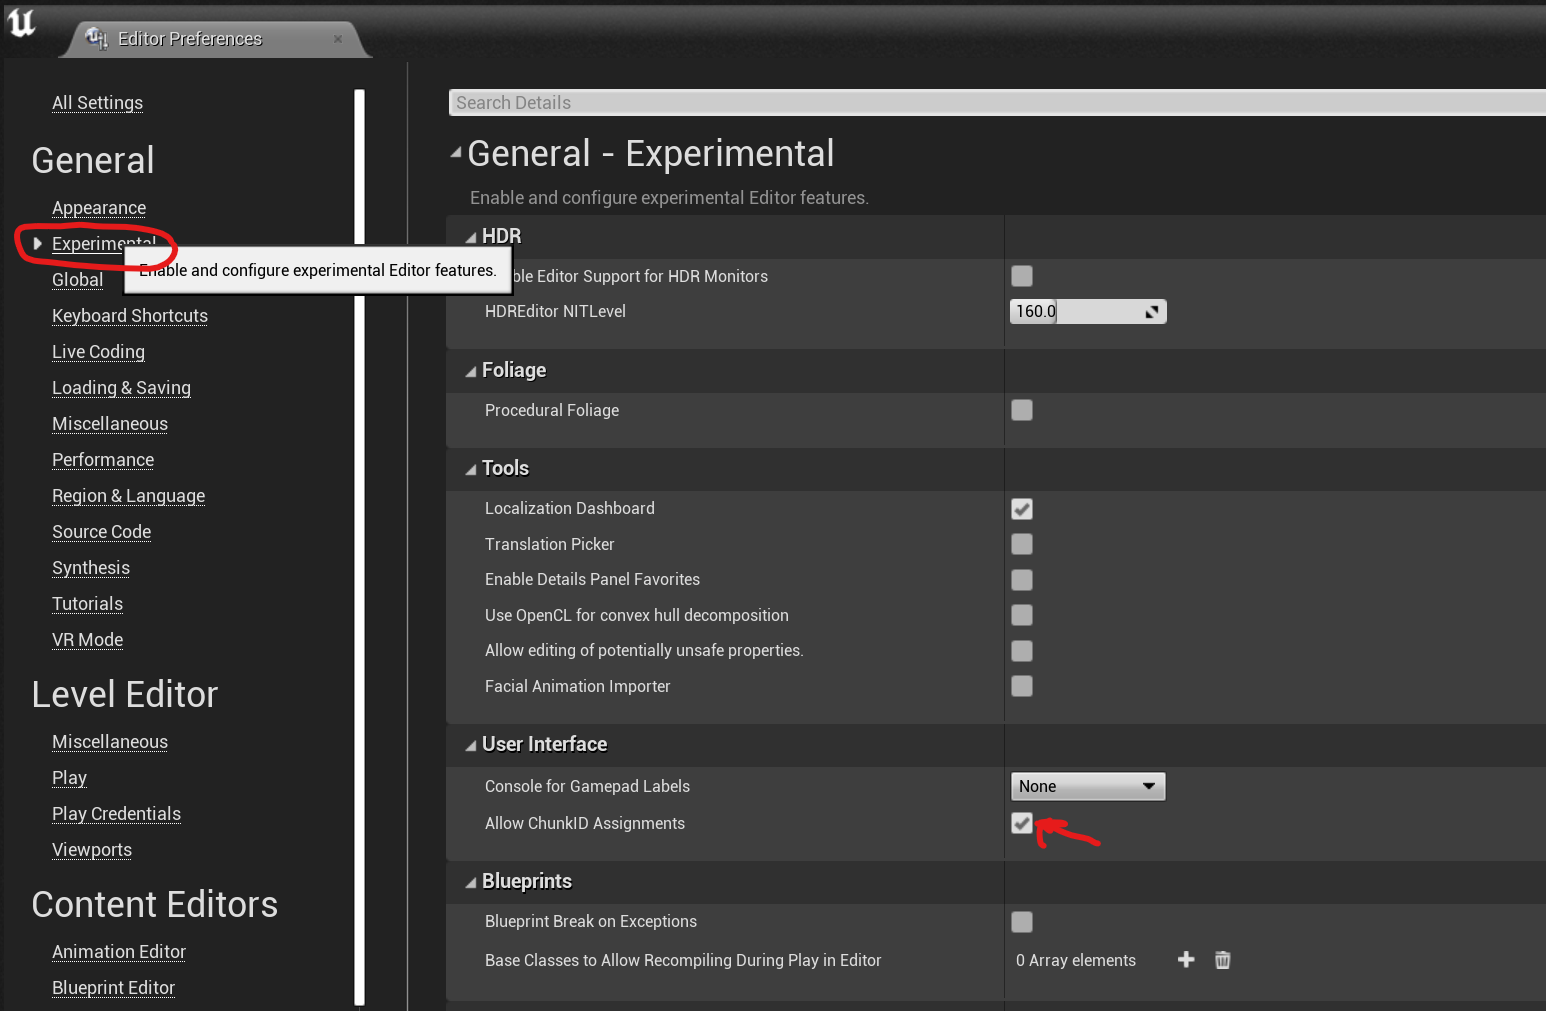
Task: Collapse the General - Experimental header
Action: pos(456,153)
